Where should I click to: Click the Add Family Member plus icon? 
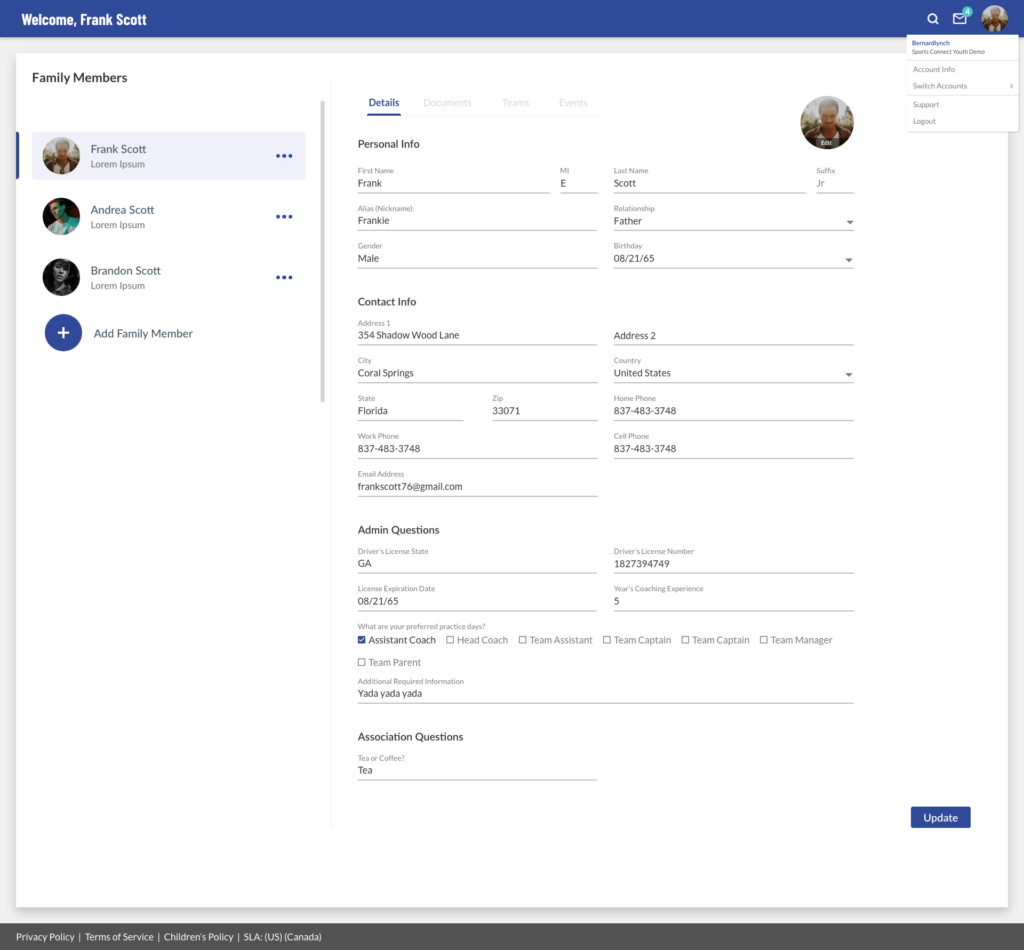[63, 333]
